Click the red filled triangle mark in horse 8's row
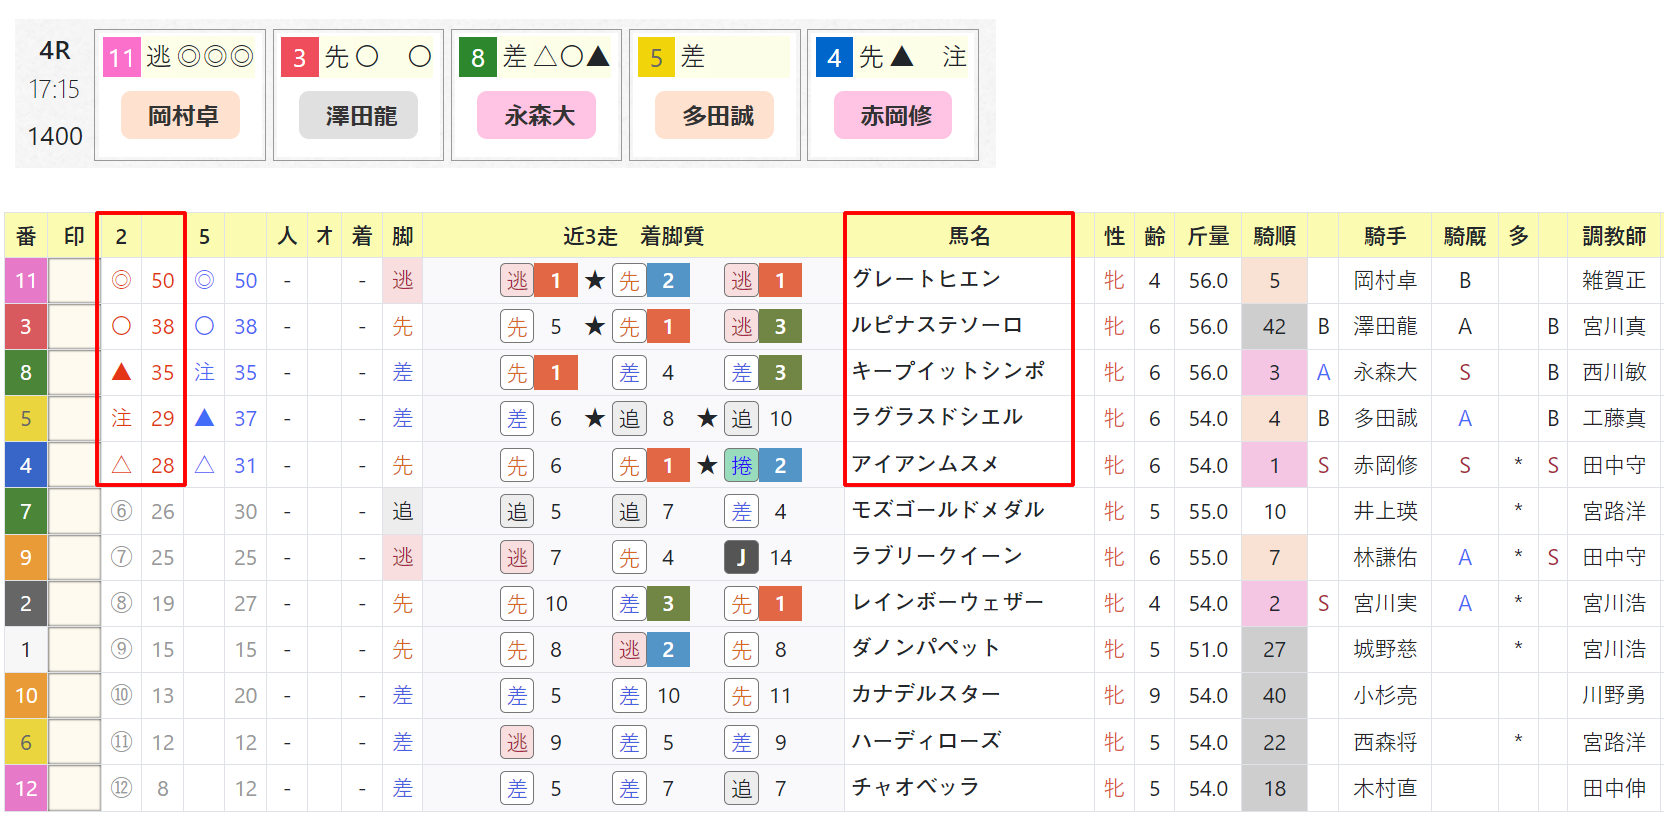 tap(121, 372)
